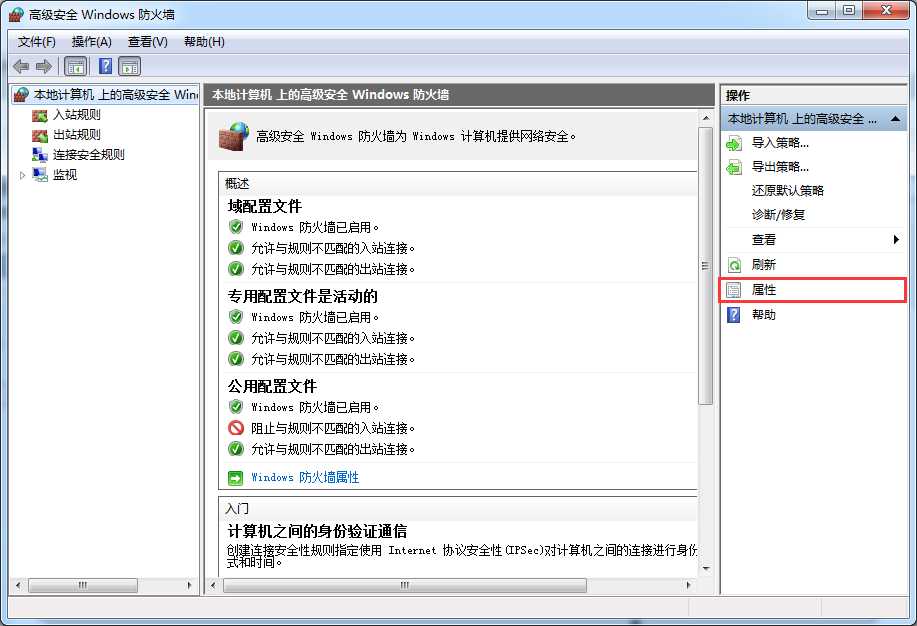Open the 查看(V) menu
The image size is (917, 626).
coord(147,42)
